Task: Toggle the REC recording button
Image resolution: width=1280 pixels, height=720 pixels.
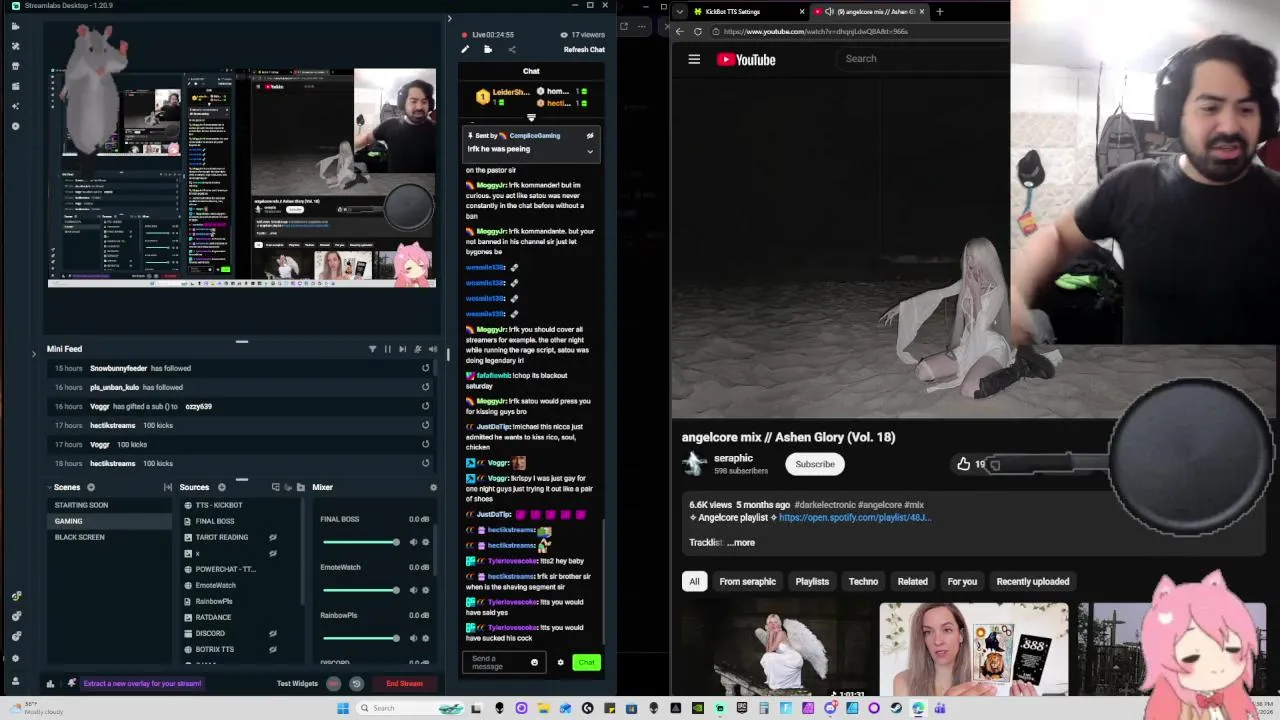Action: [x=333, y=684]
